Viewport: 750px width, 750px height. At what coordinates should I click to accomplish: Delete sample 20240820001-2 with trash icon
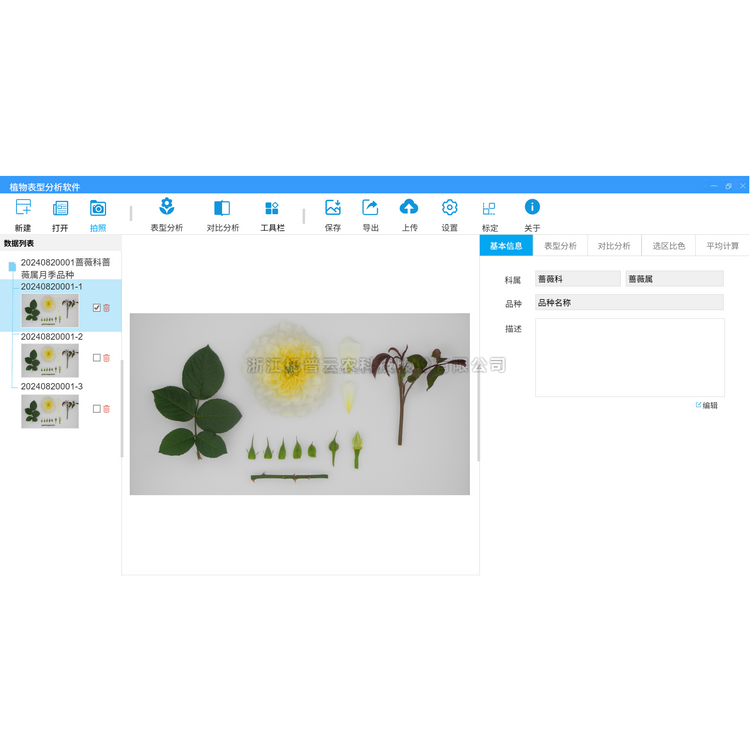click(107, 358)
